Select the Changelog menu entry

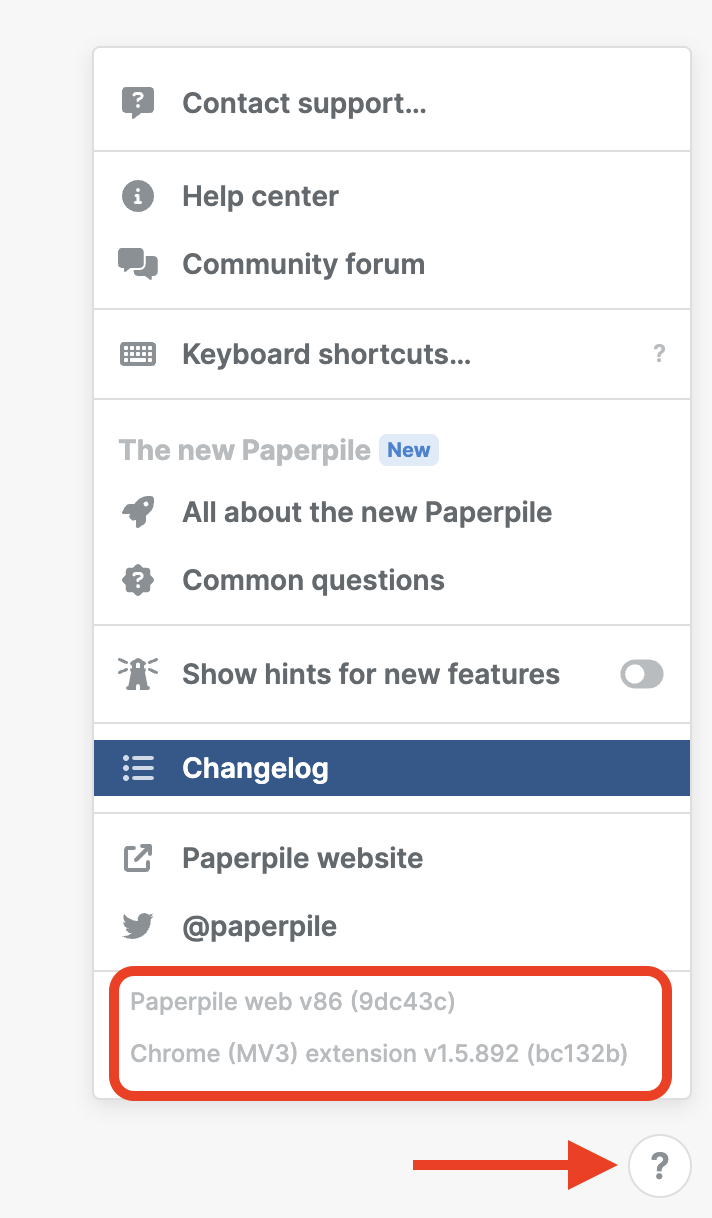(255, 768)
